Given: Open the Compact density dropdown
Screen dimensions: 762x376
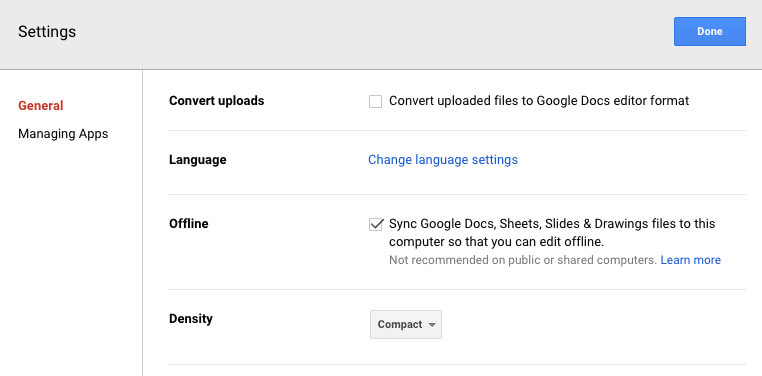Looking at the screenshot, I should click(x=406, y=325).
